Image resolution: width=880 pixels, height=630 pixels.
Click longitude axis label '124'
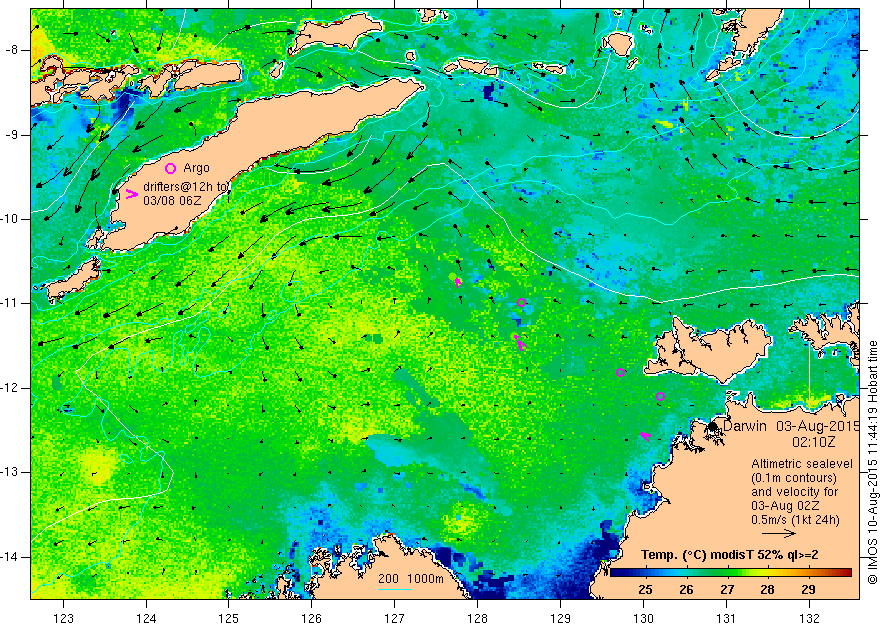pos(146,618)
